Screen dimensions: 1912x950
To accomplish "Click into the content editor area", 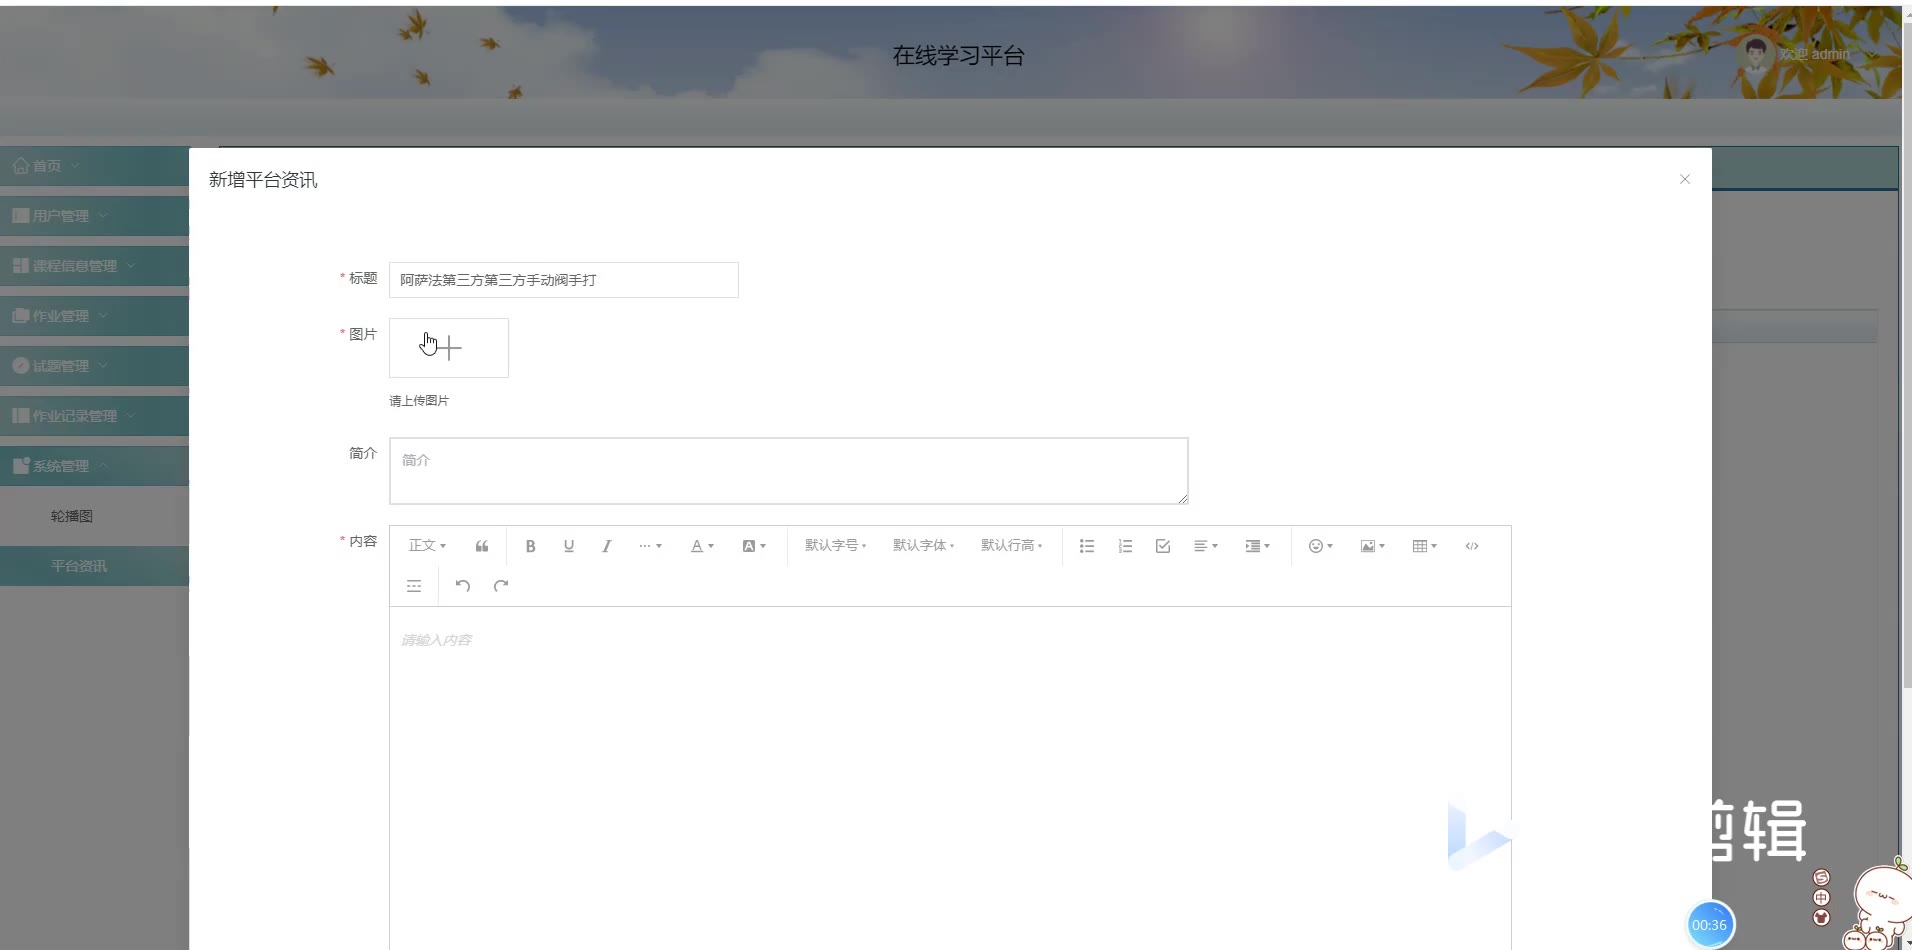I will click(x=950, y=778).
